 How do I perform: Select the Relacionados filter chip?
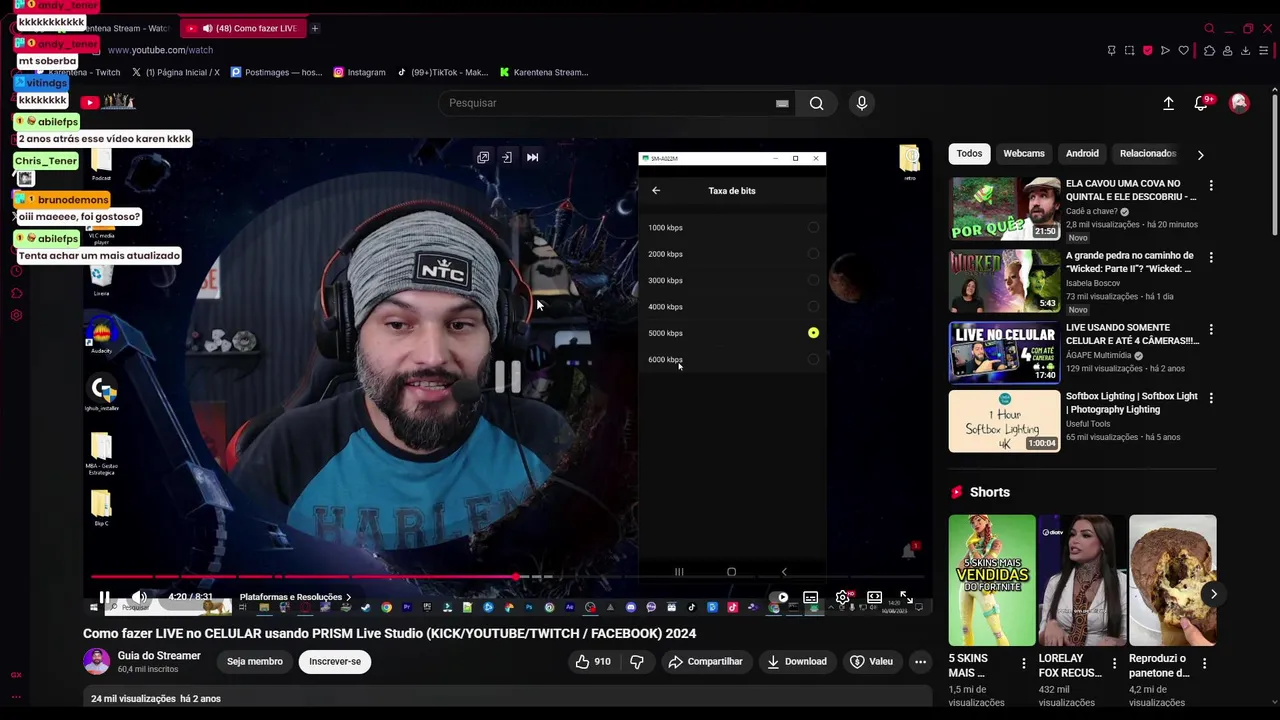click(x=1147, y=153)
